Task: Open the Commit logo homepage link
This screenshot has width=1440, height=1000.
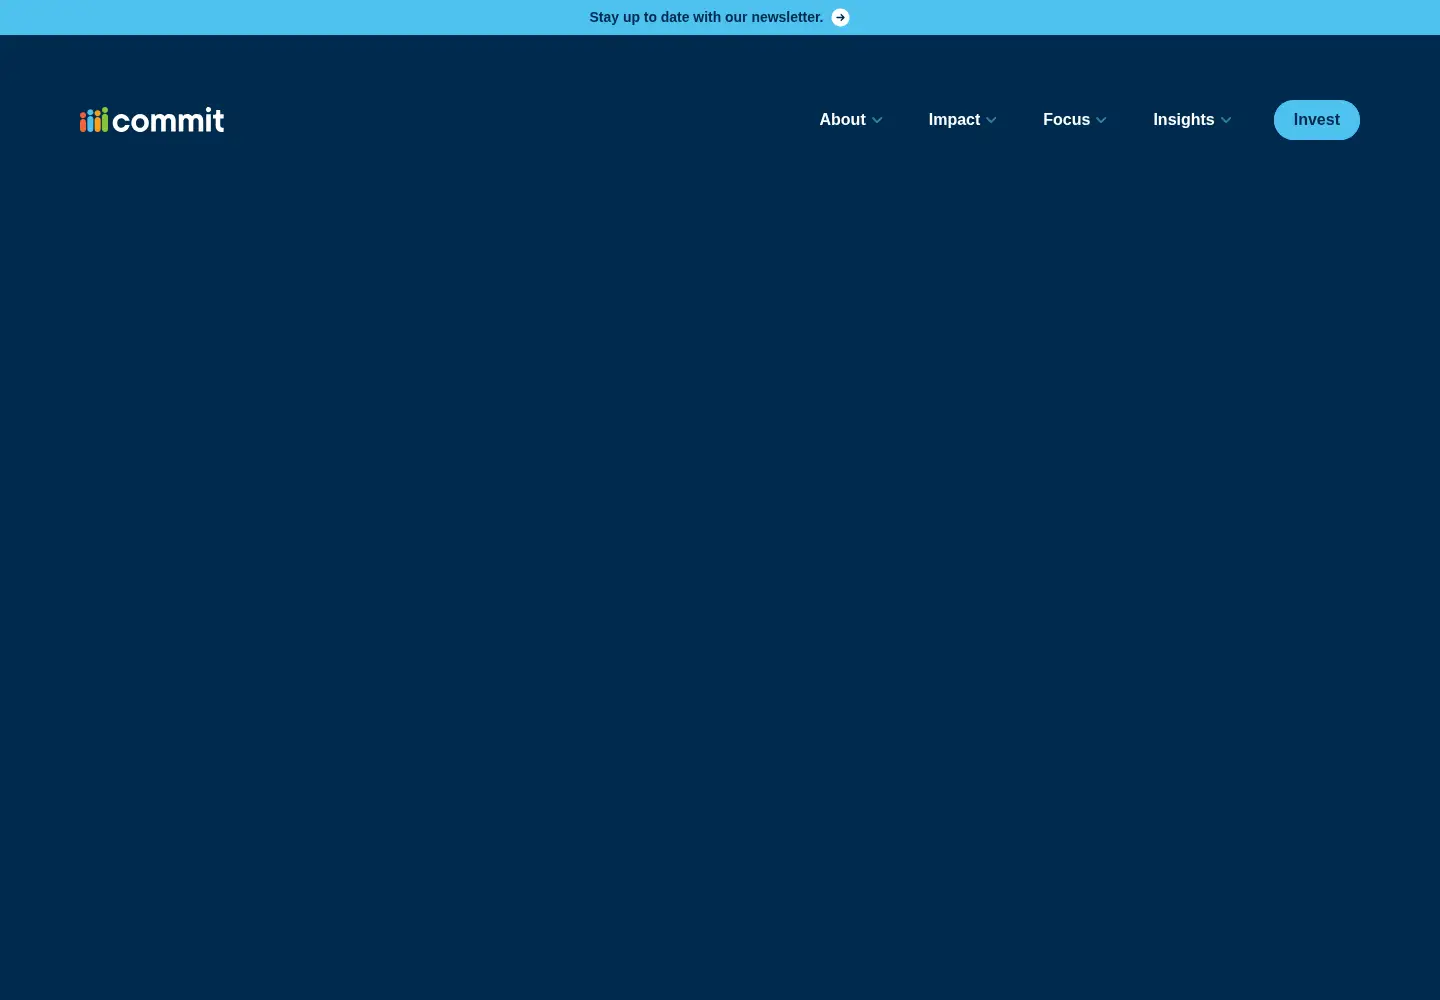Action: [x=152, y=120]
